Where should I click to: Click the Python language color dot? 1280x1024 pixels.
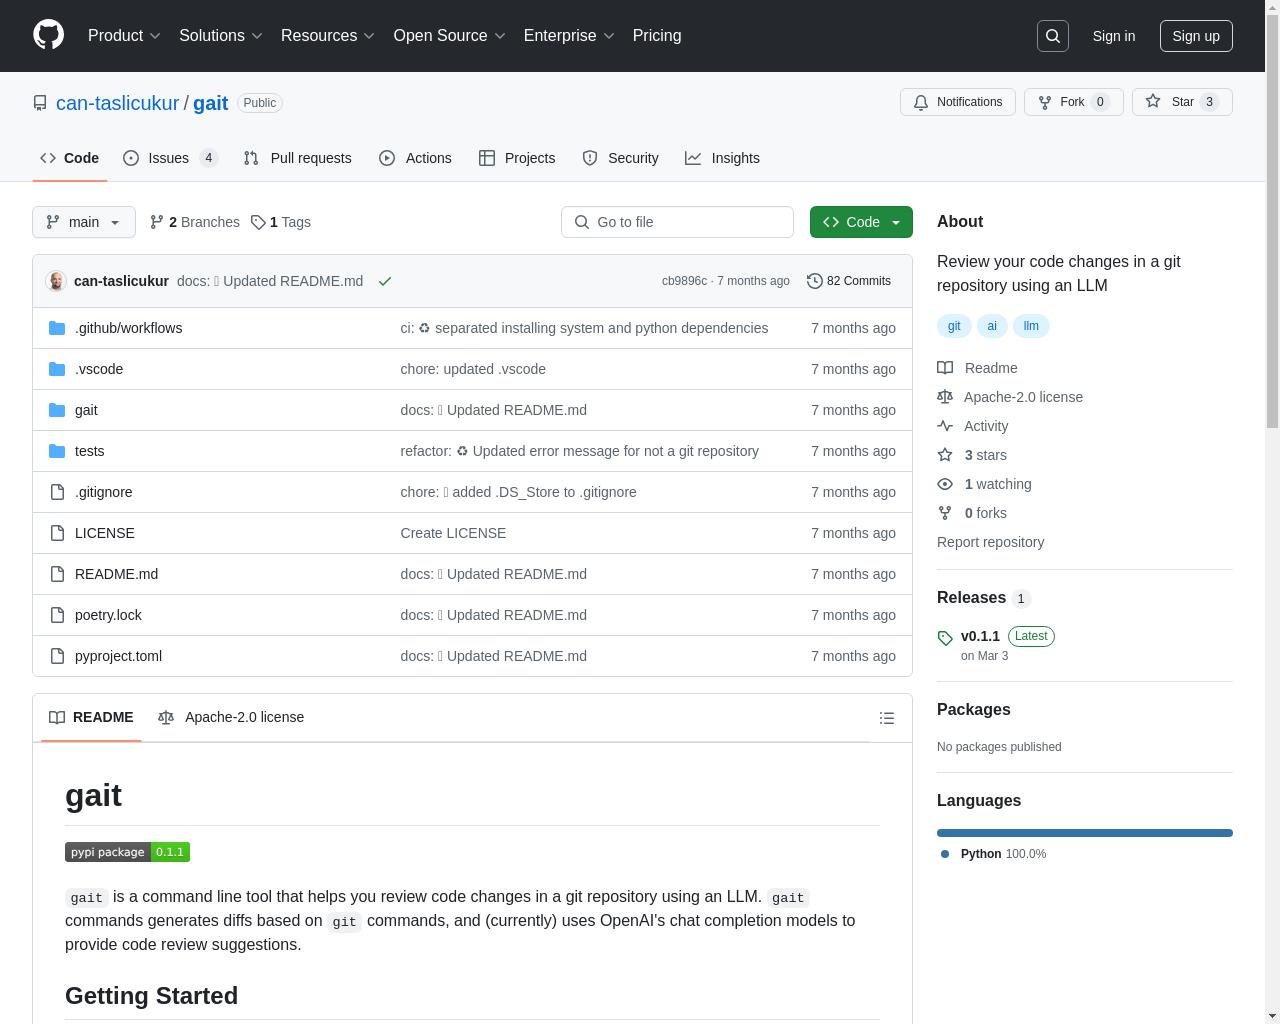coord(945,854)
